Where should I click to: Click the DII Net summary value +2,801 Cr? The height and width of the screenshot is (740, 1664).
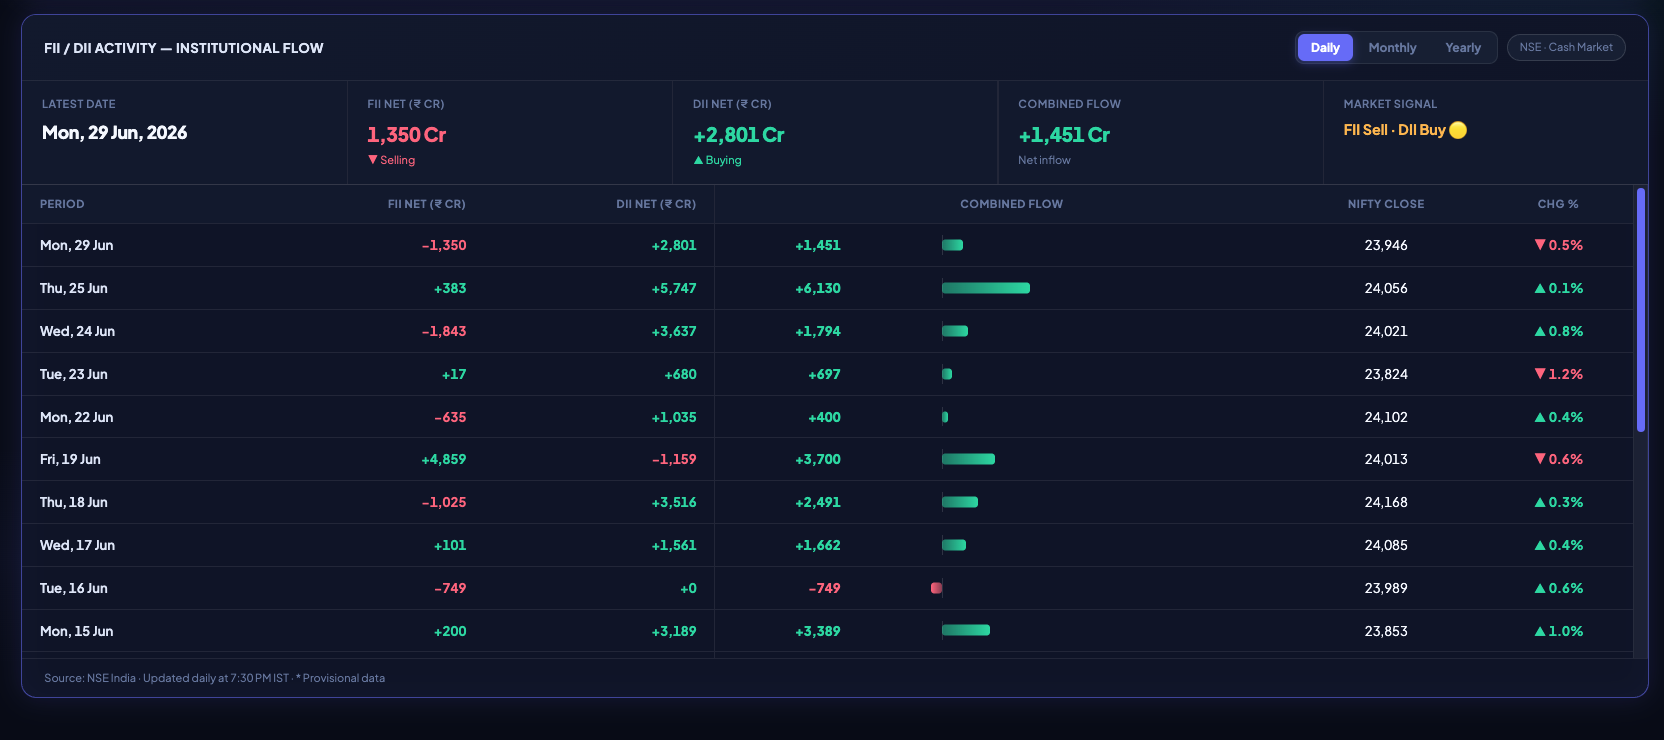[739, 134]
